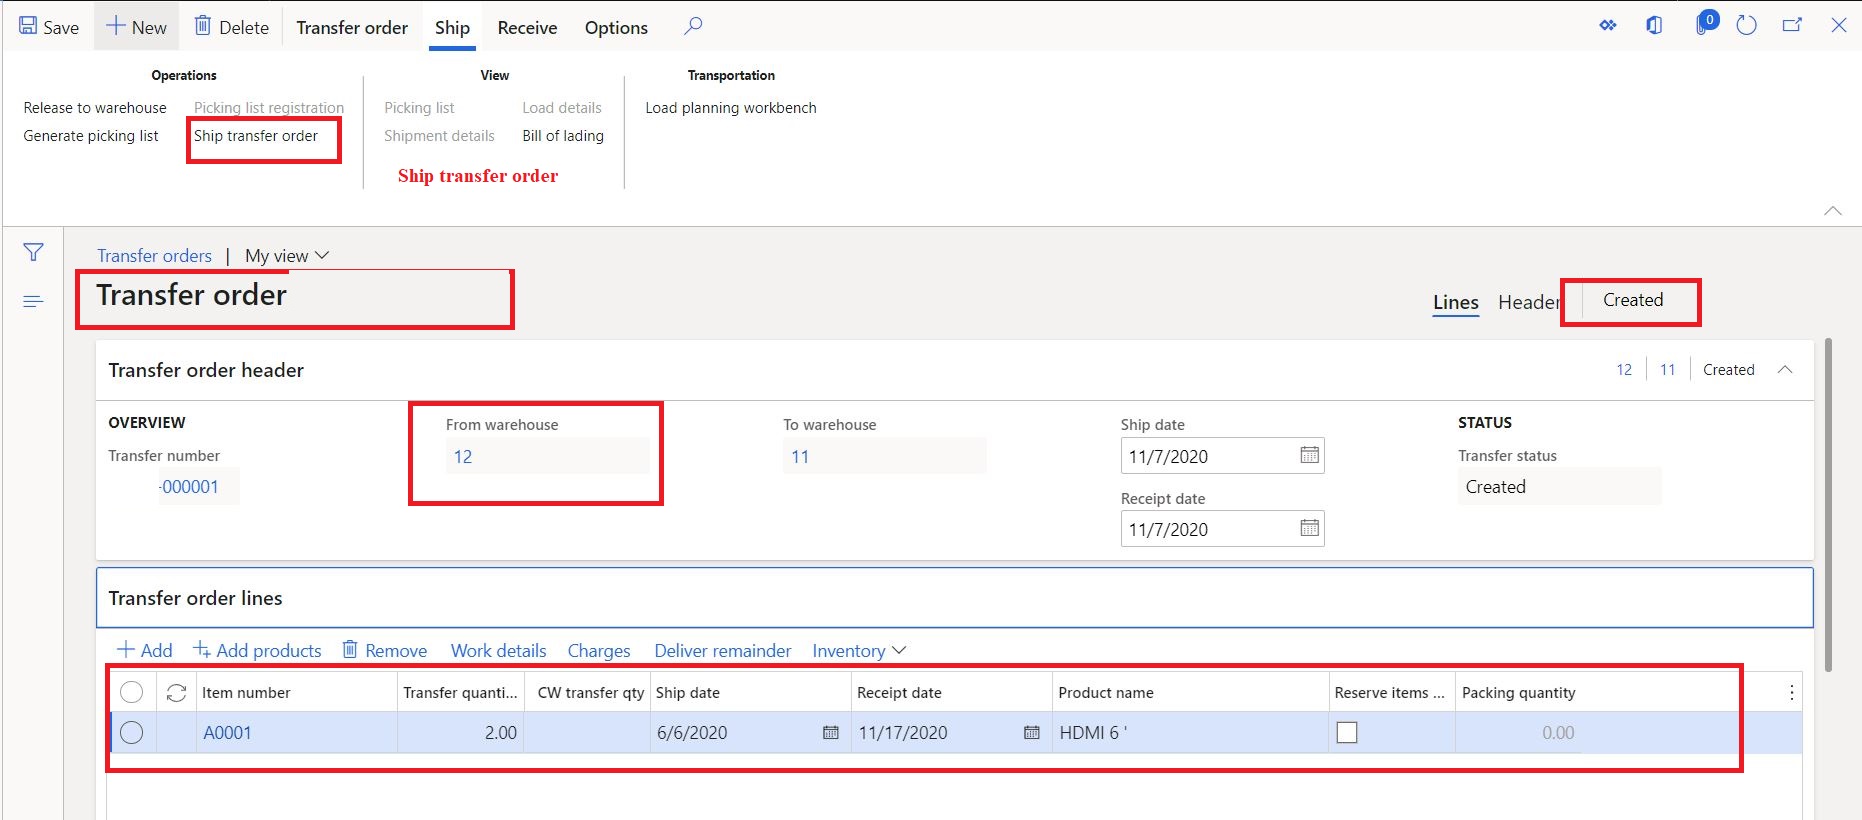
Task: Click the grid refresh icon column header
Action: point(176,692)
